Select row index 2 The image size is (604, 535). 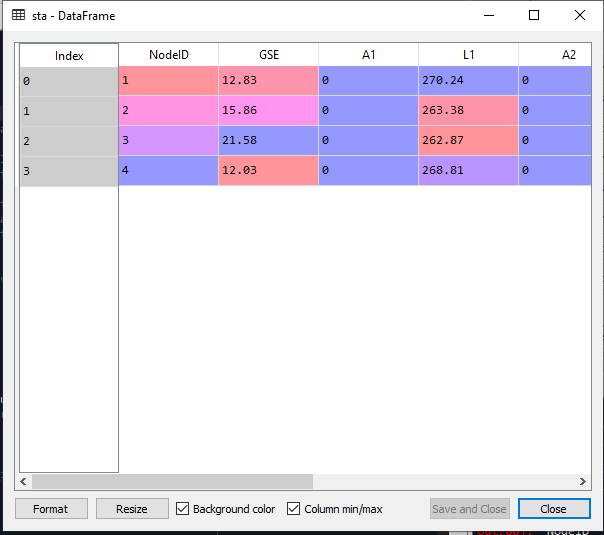(69, 141)
